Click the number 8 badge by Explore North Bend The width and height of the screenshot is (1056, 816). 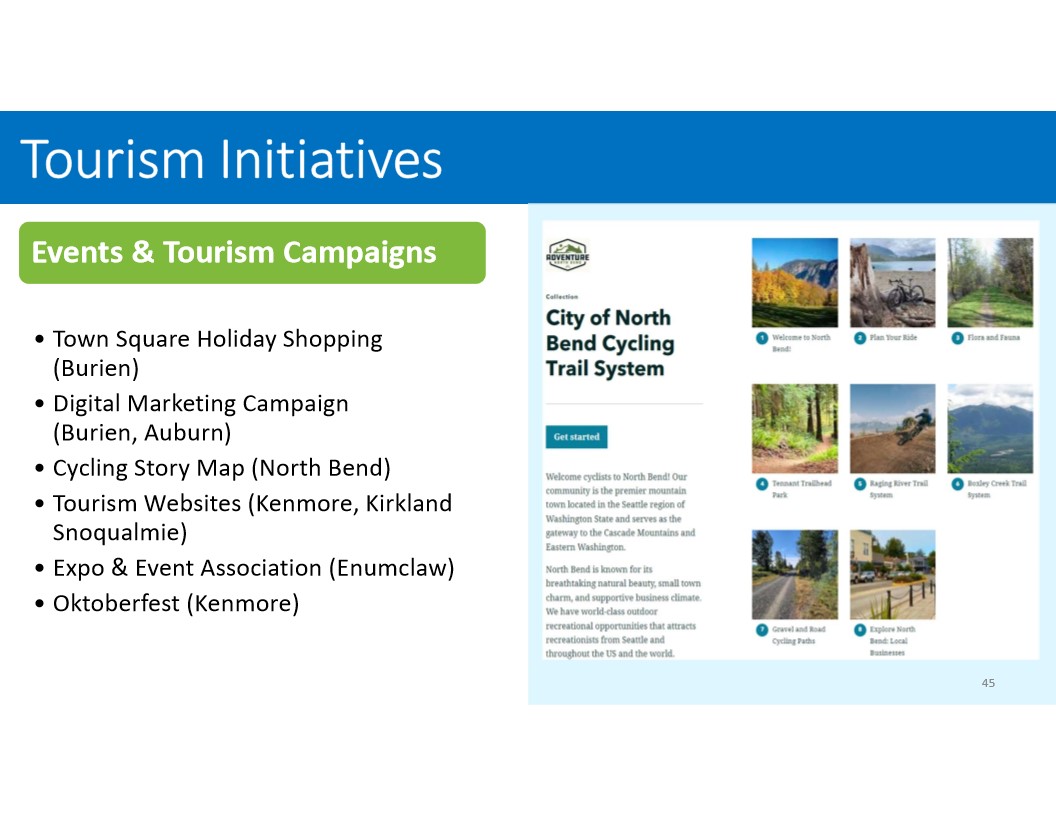pyautogui.click(x=859, y=630)
